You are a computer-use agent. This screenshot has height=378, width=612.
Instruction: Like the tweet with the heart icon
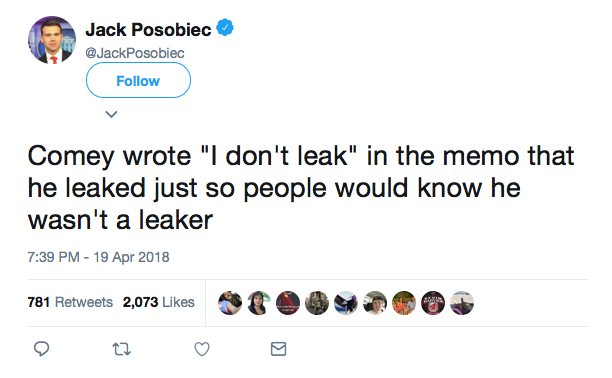[x=202, y=349]
